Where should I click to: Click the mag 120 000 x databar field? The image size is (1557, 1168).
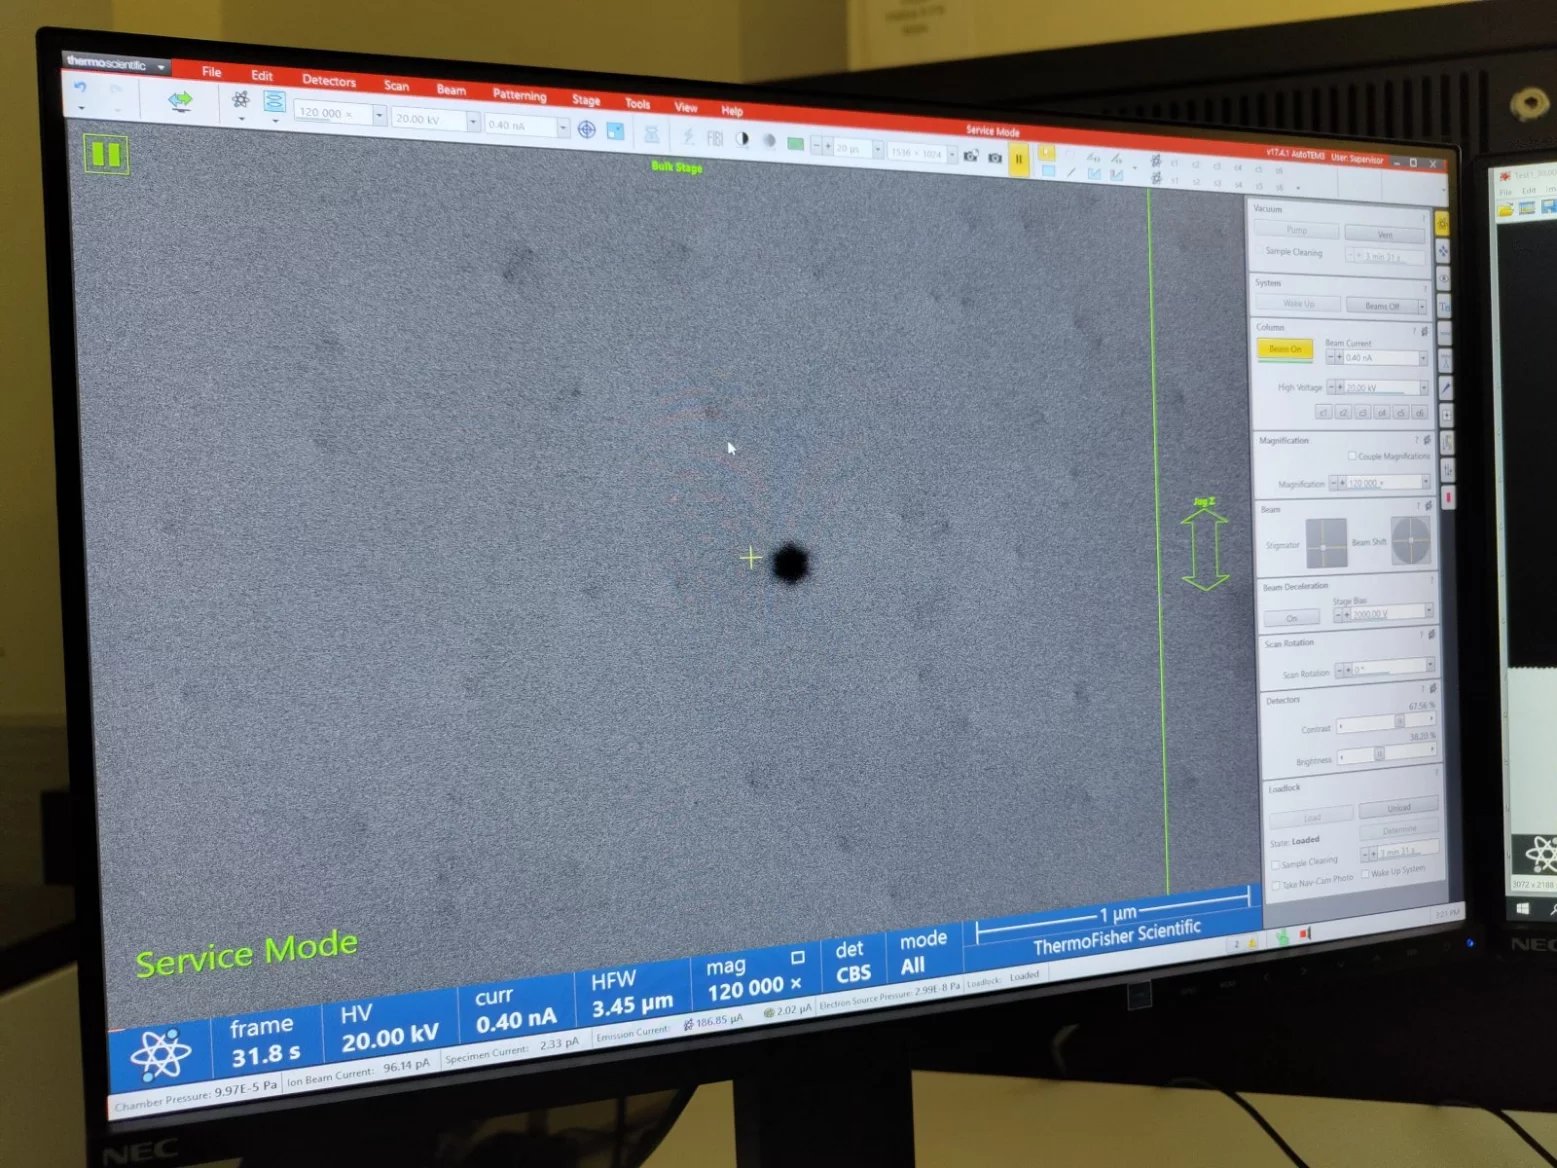pyautogui.click(x=753, y=979)
